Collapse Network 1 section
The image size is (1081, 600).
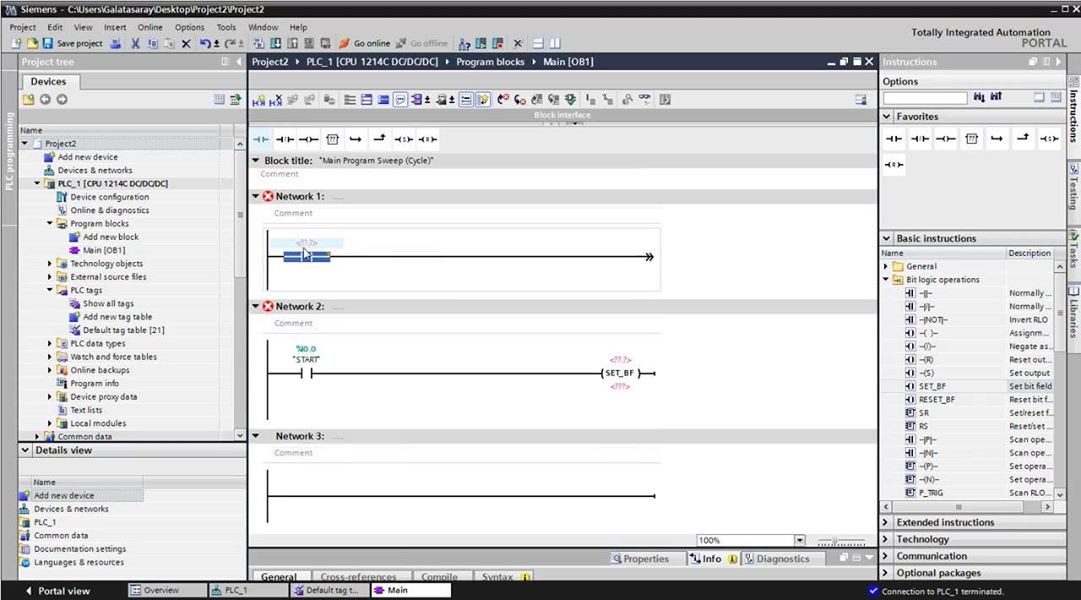(x=256, y=197)
